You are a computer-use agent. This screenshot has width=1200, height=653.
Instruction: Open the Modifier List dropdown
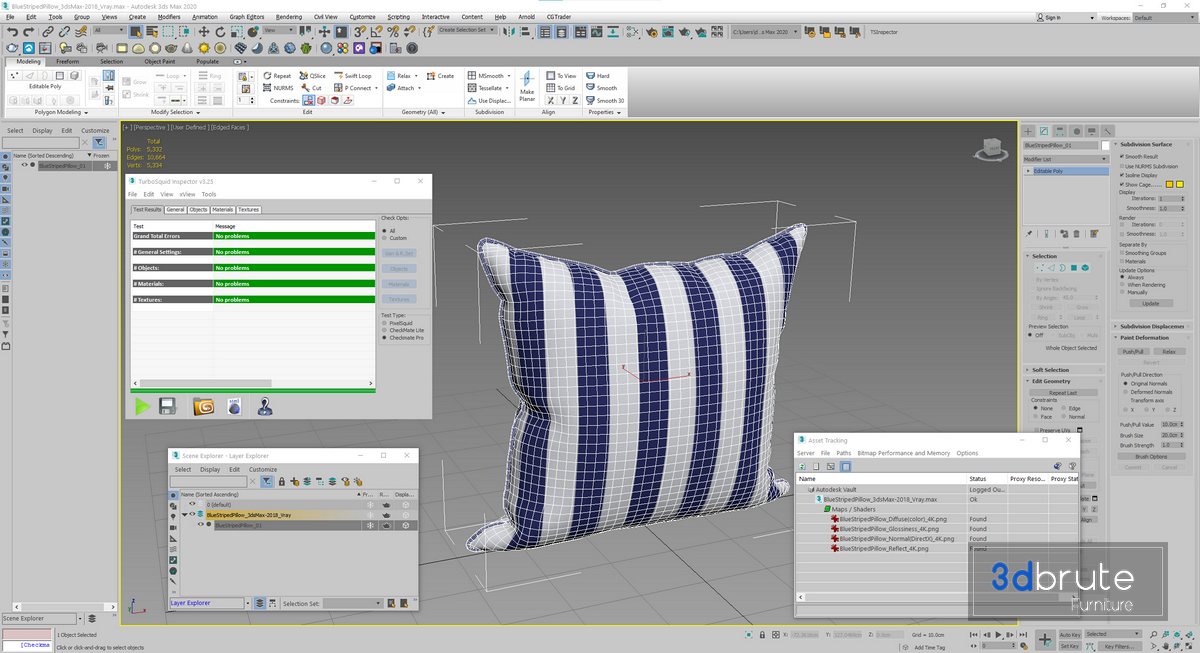point(1065,159)
